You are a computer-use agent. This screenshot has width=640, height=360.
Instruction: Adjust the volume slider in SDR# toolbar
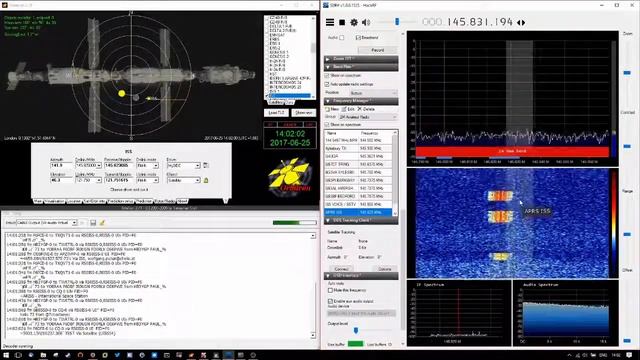397,22
